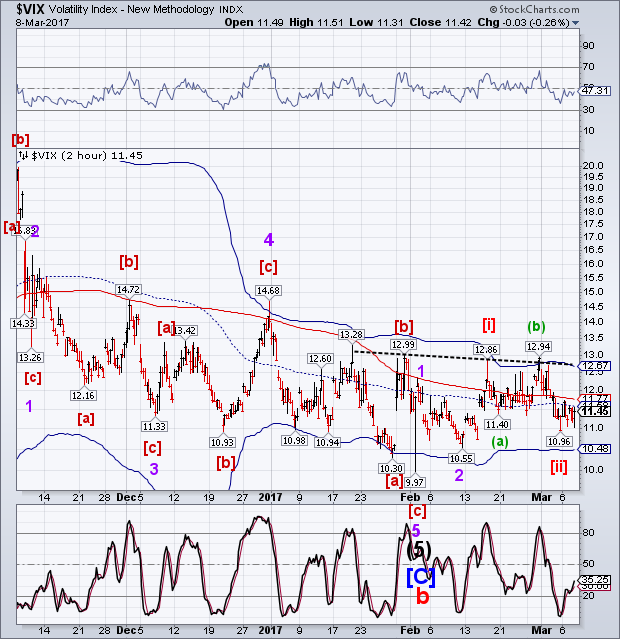
Task: Click the 35.25 stochastic value tag
Action: (595, 579)
